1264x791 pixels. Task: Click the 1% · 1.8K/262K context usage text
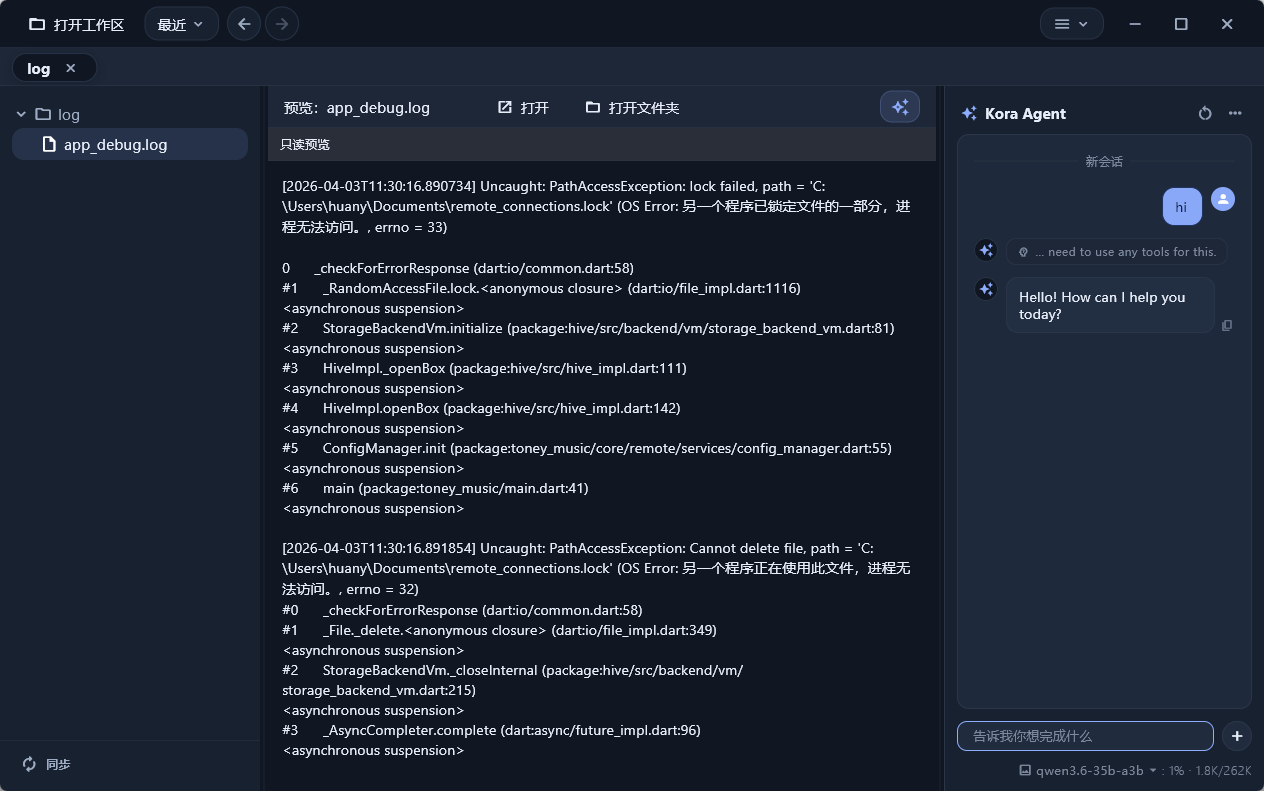[1210, 771]
